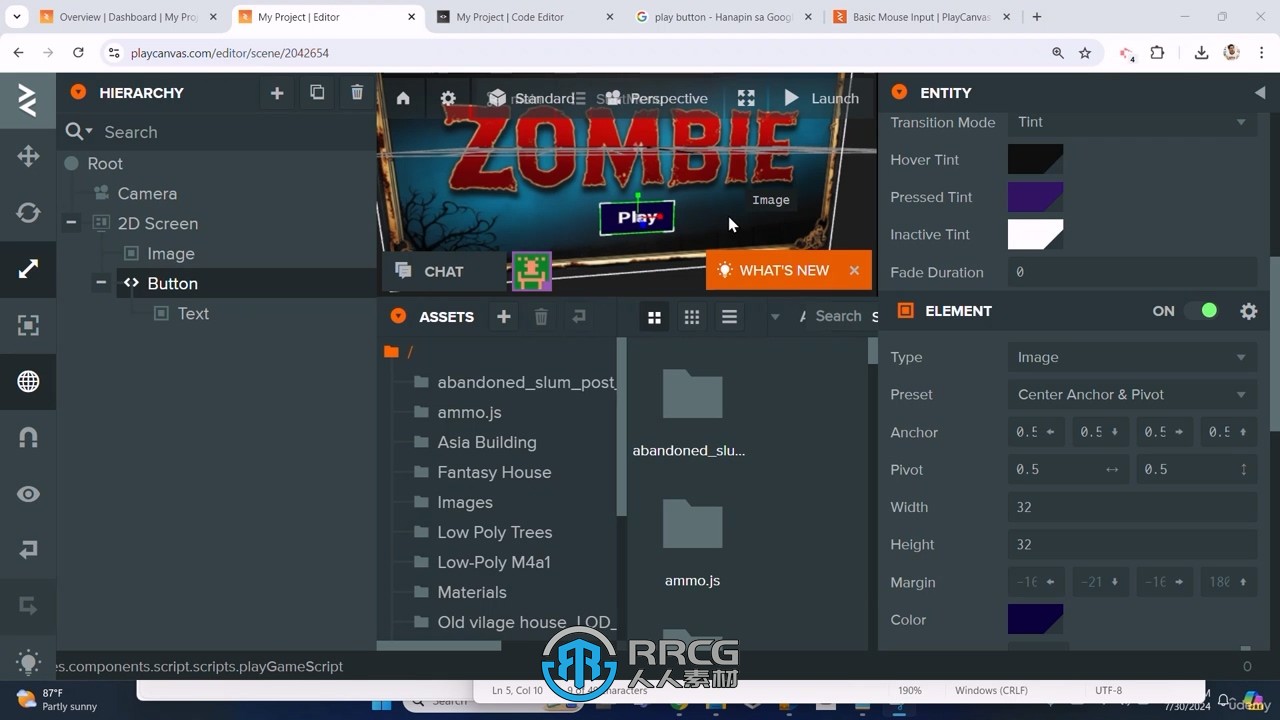1280x720 pixels.
Task: Open the asset type filter dropdown
Action: (x=775, y=317)
